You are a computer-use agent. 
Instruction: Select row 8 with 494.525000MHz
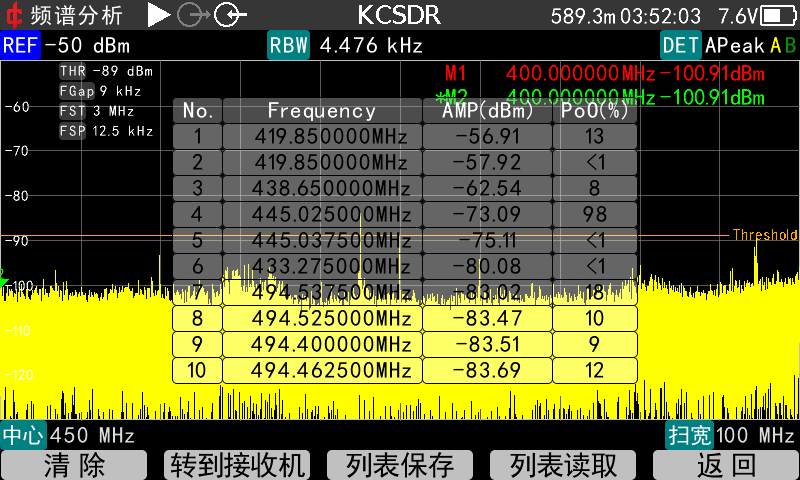[x=405, y=318]
